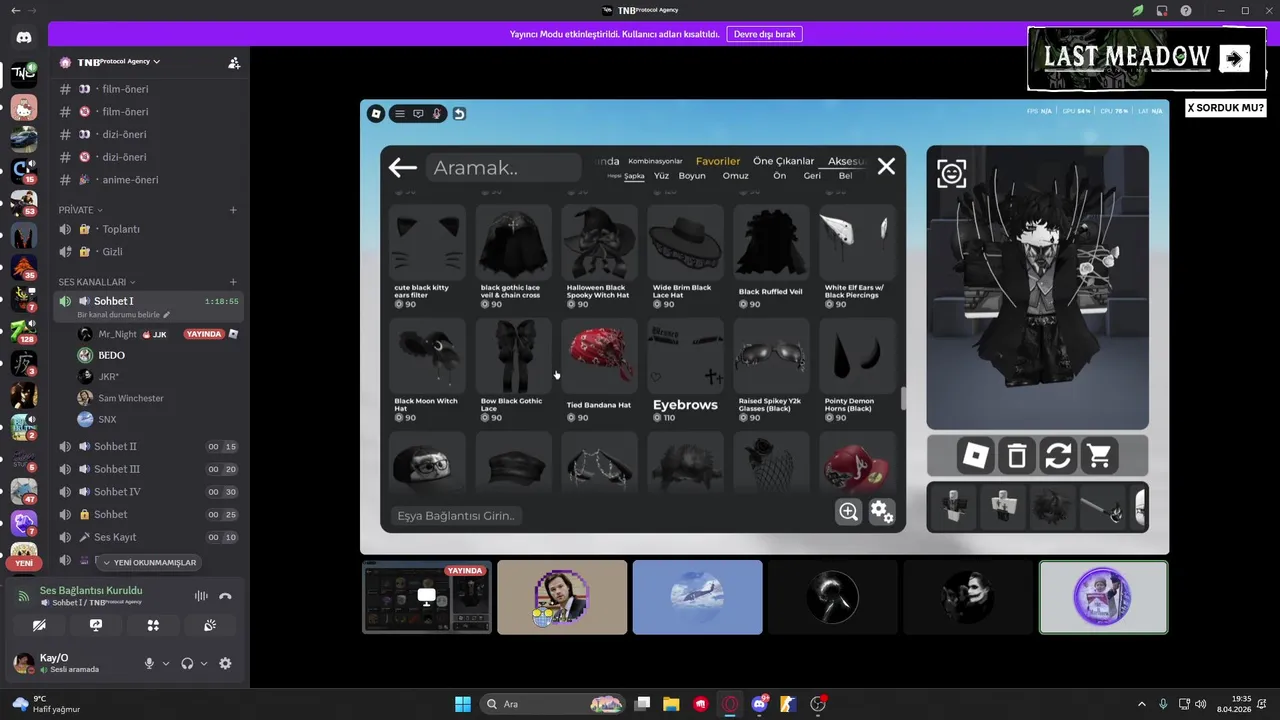Click the catalog list vertical scrollbar handle

click(903, 399)
